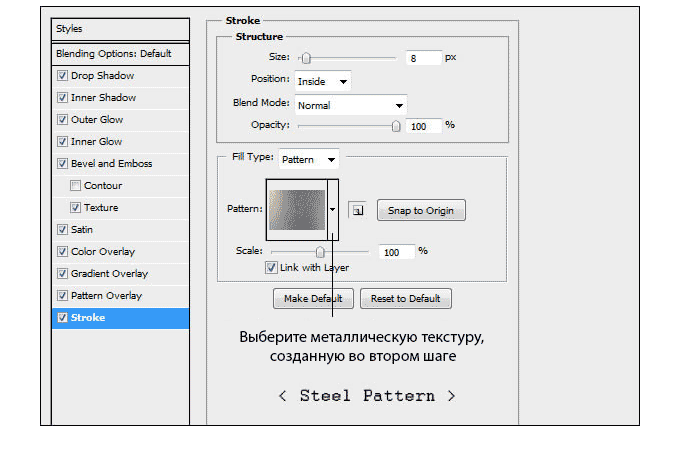The width and height of the screenshot is (680, 450).
Task: Click the Size value input field
Action: tap(423, 59)
